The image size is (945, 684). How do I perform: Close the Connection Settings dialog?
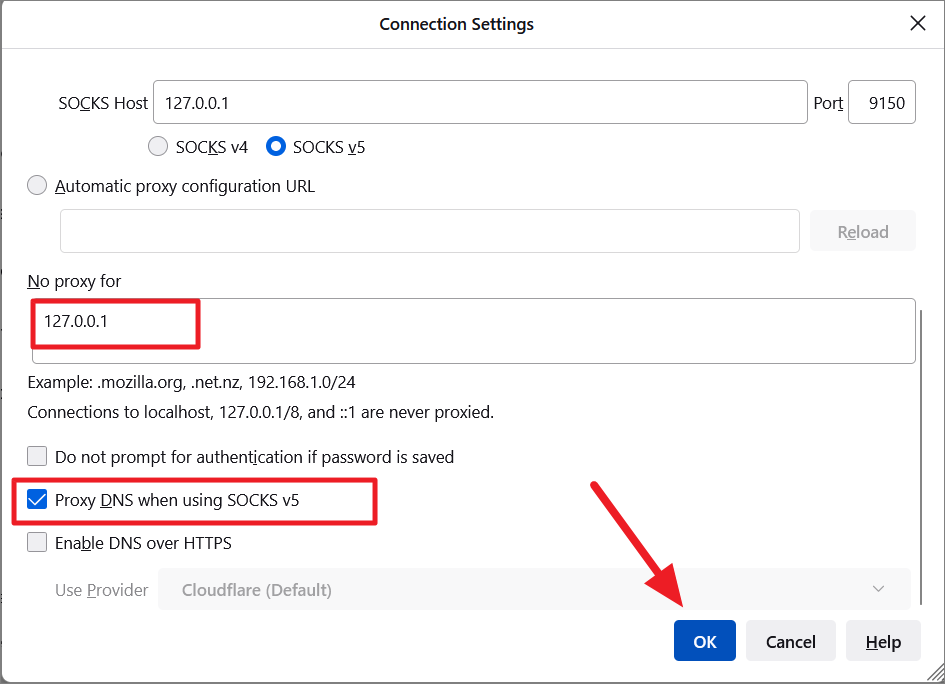click(917, 24)
